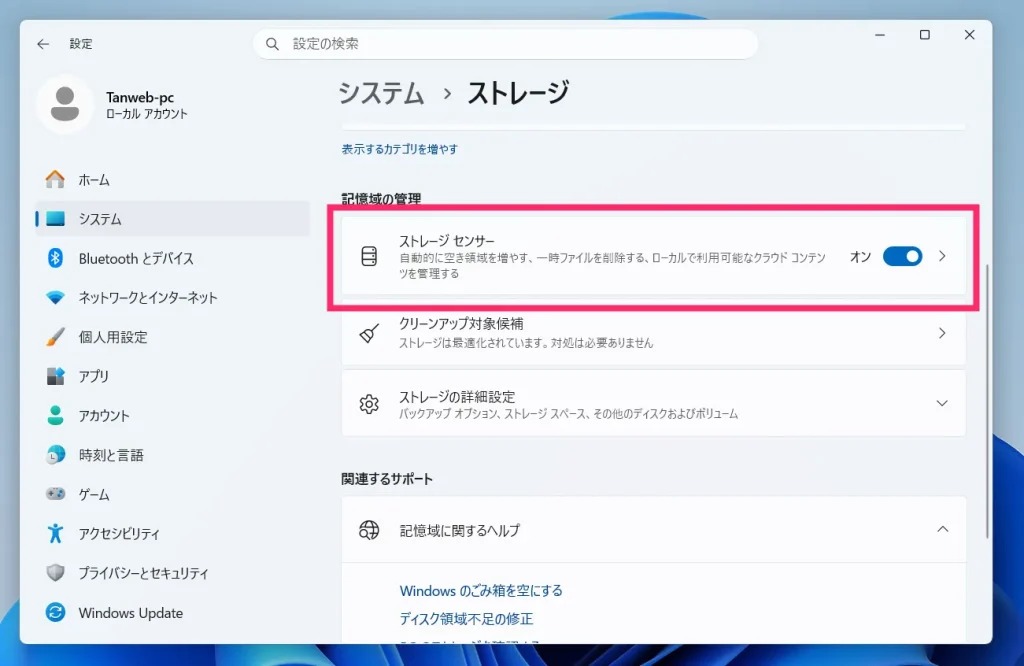
Task: Click the network Wi-Fi icon
Action: 56,298
